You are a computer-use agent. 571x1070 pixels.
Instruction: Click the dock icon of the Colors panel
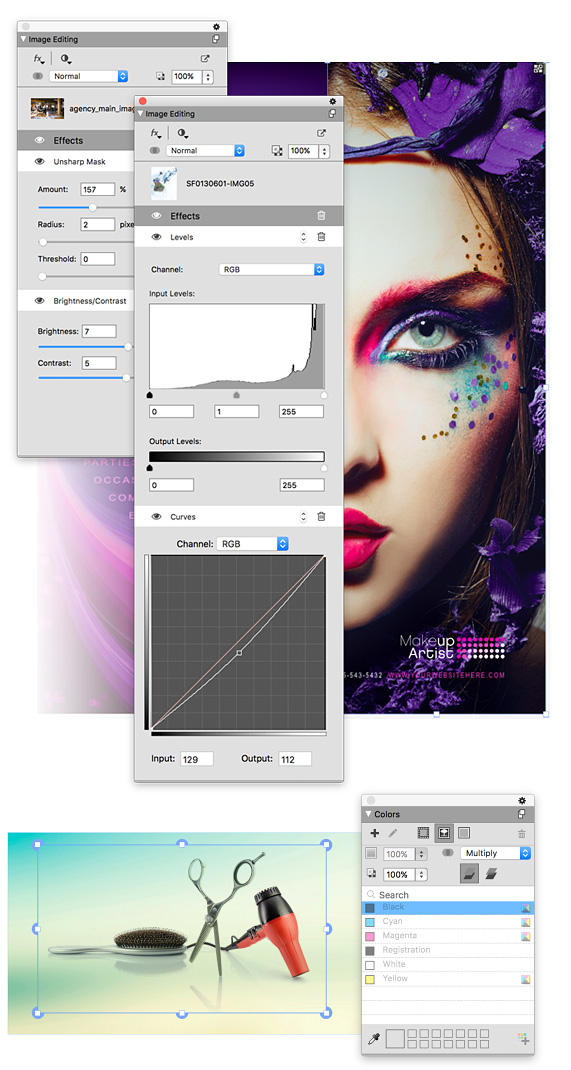(521, 814)
